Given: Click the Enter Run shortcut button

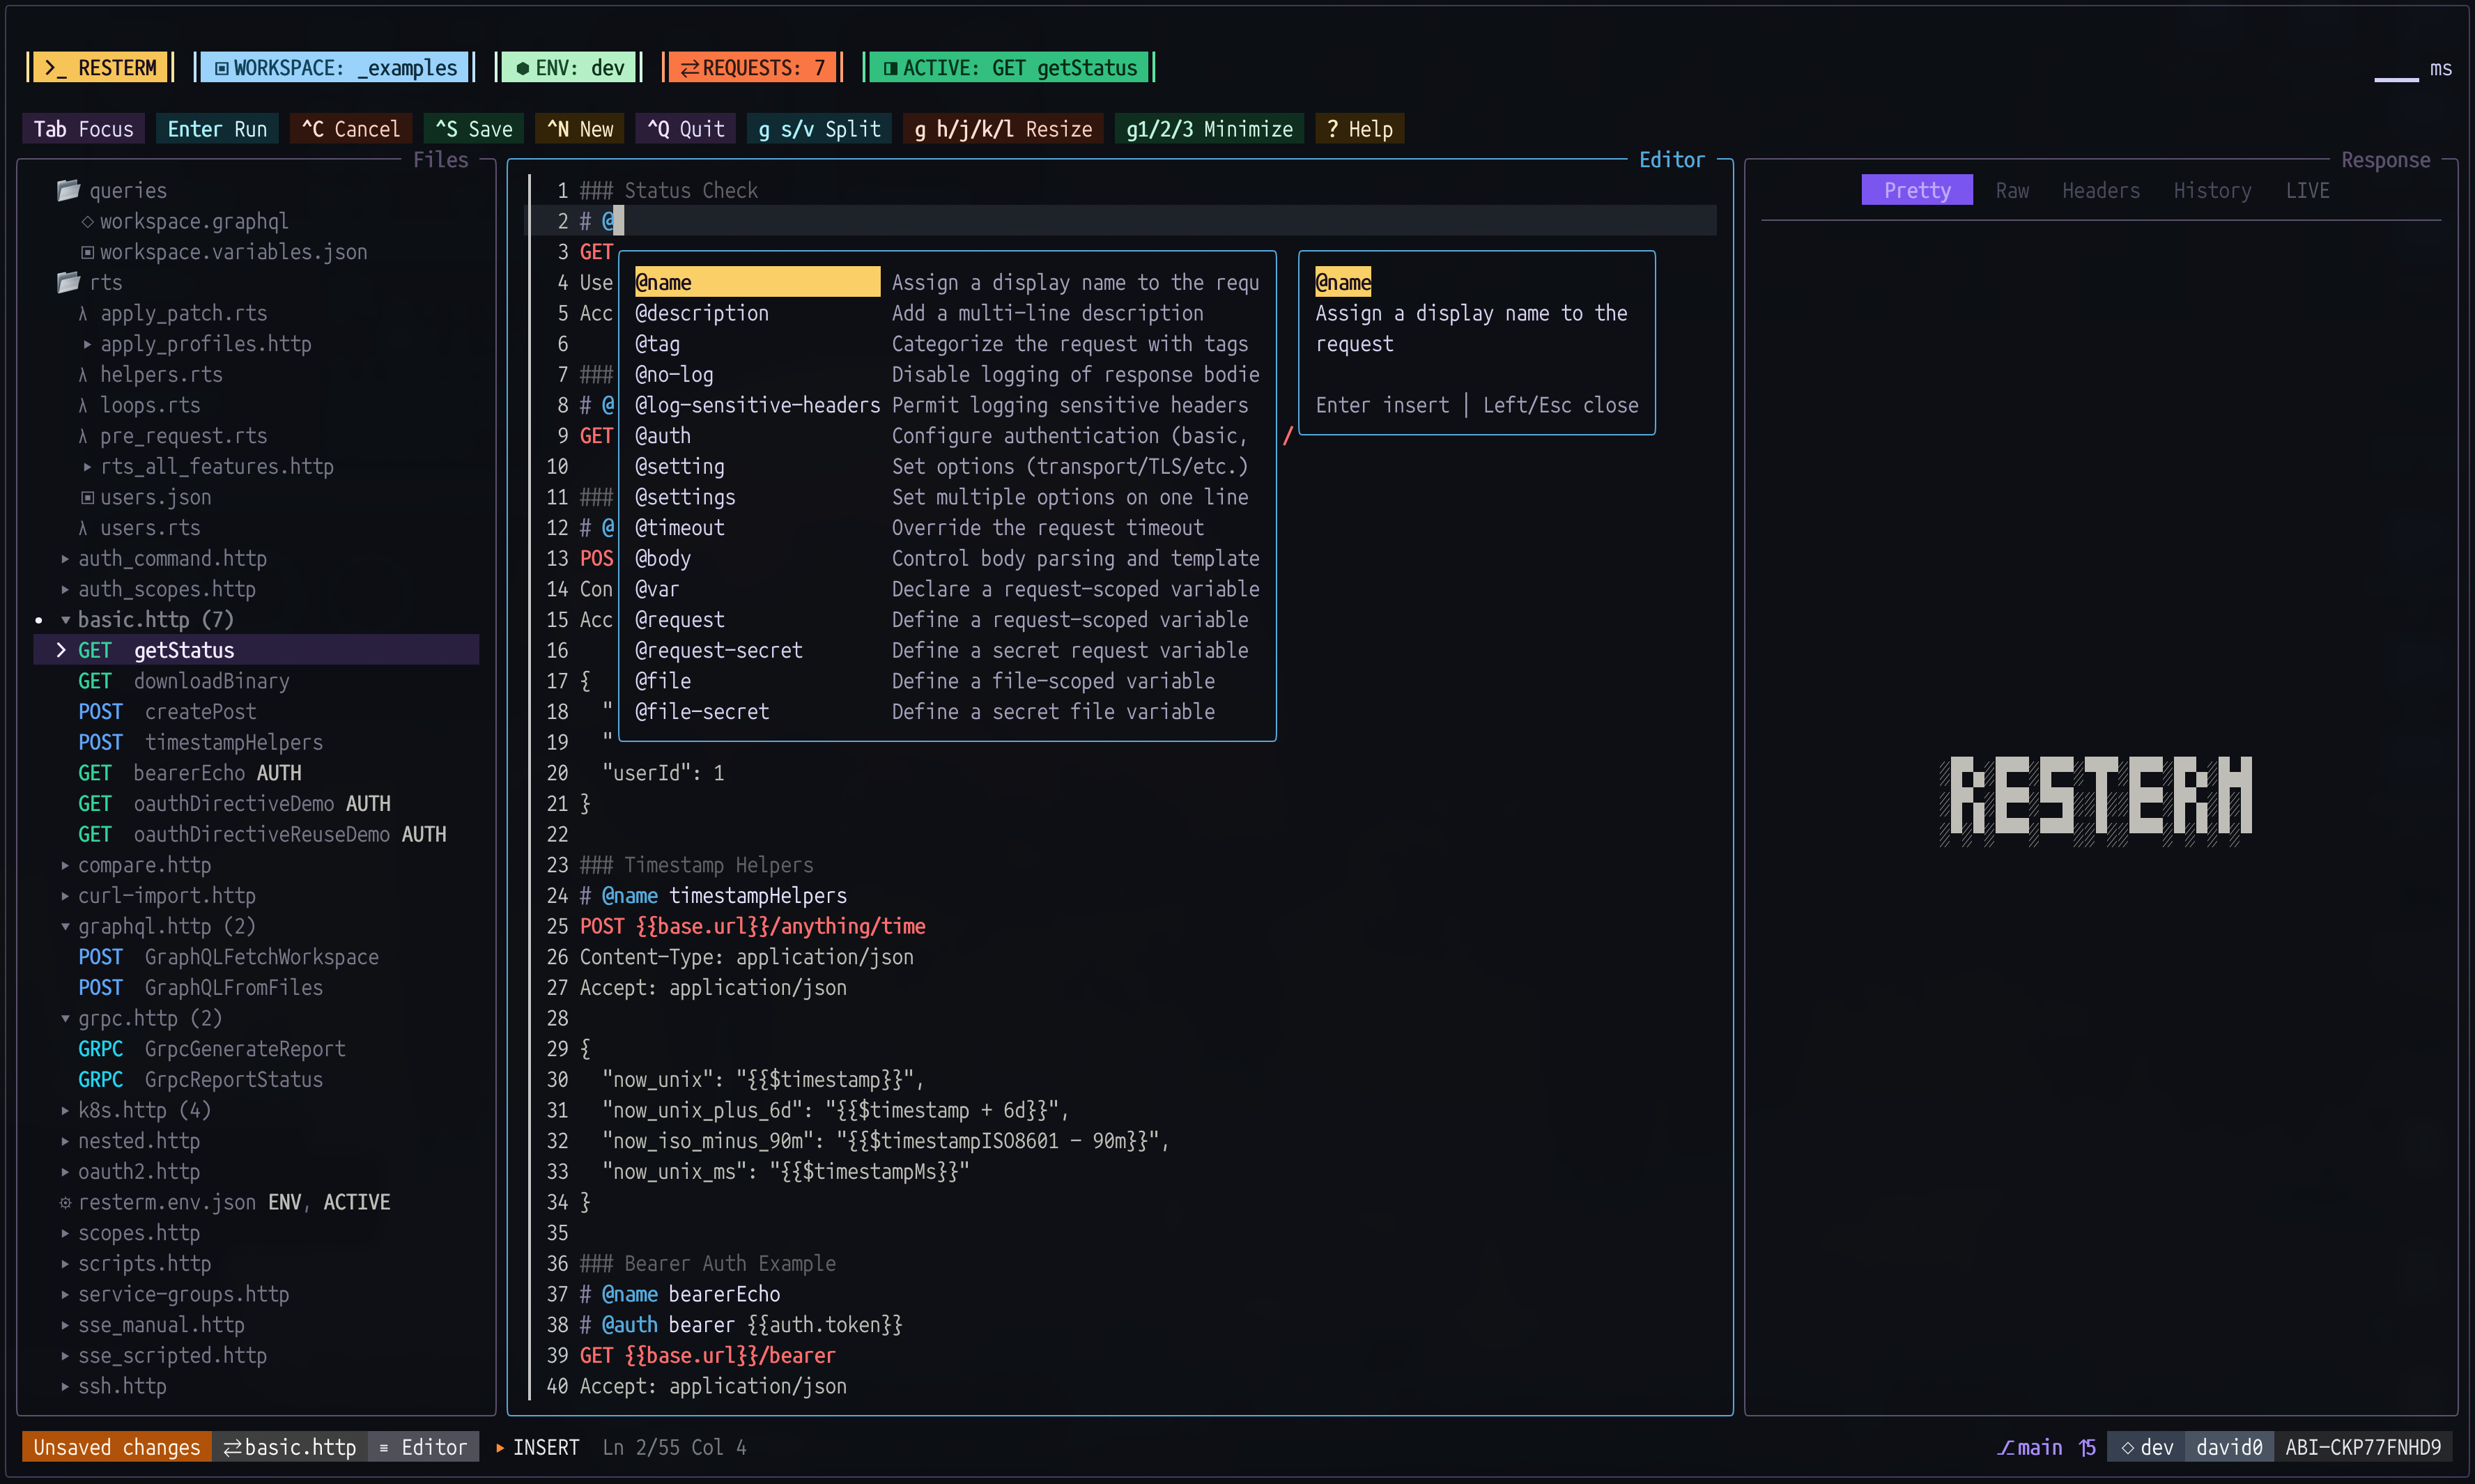Looking at the screenshot, I should click(x=217, y=129).
